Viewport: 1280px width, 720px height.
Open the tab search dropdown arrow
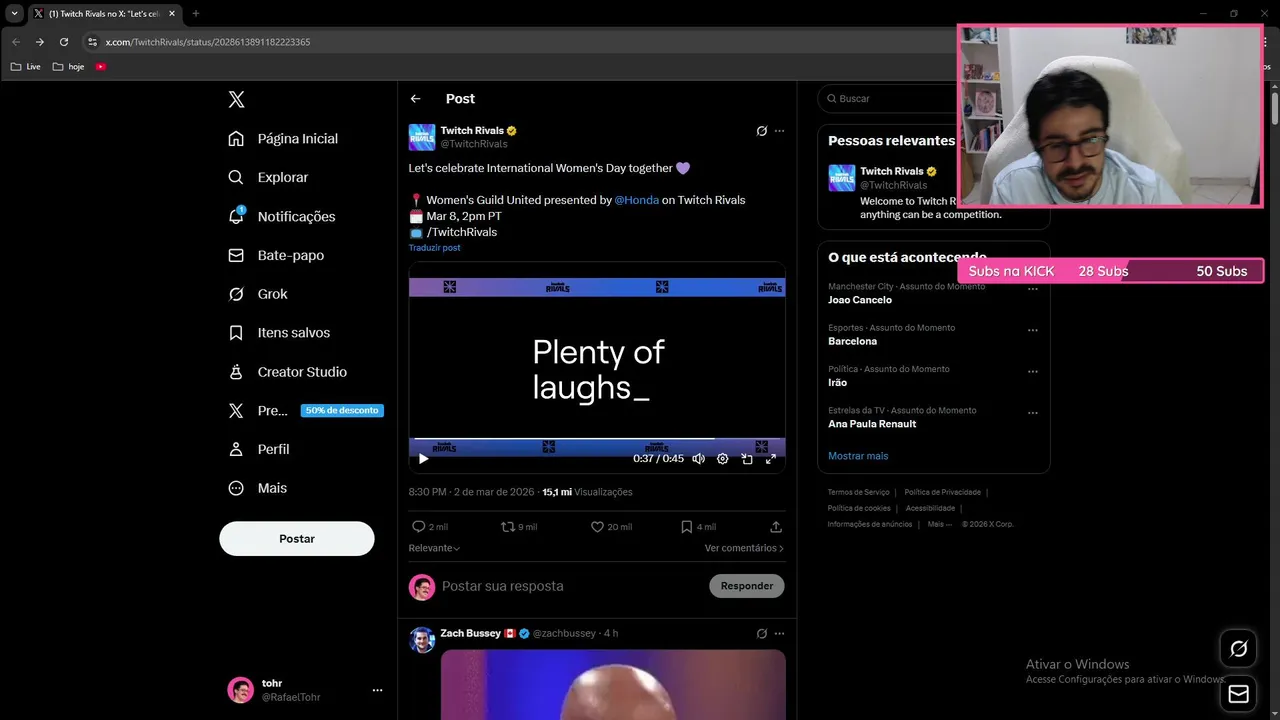pyautogui.click(x=14, y=14)
